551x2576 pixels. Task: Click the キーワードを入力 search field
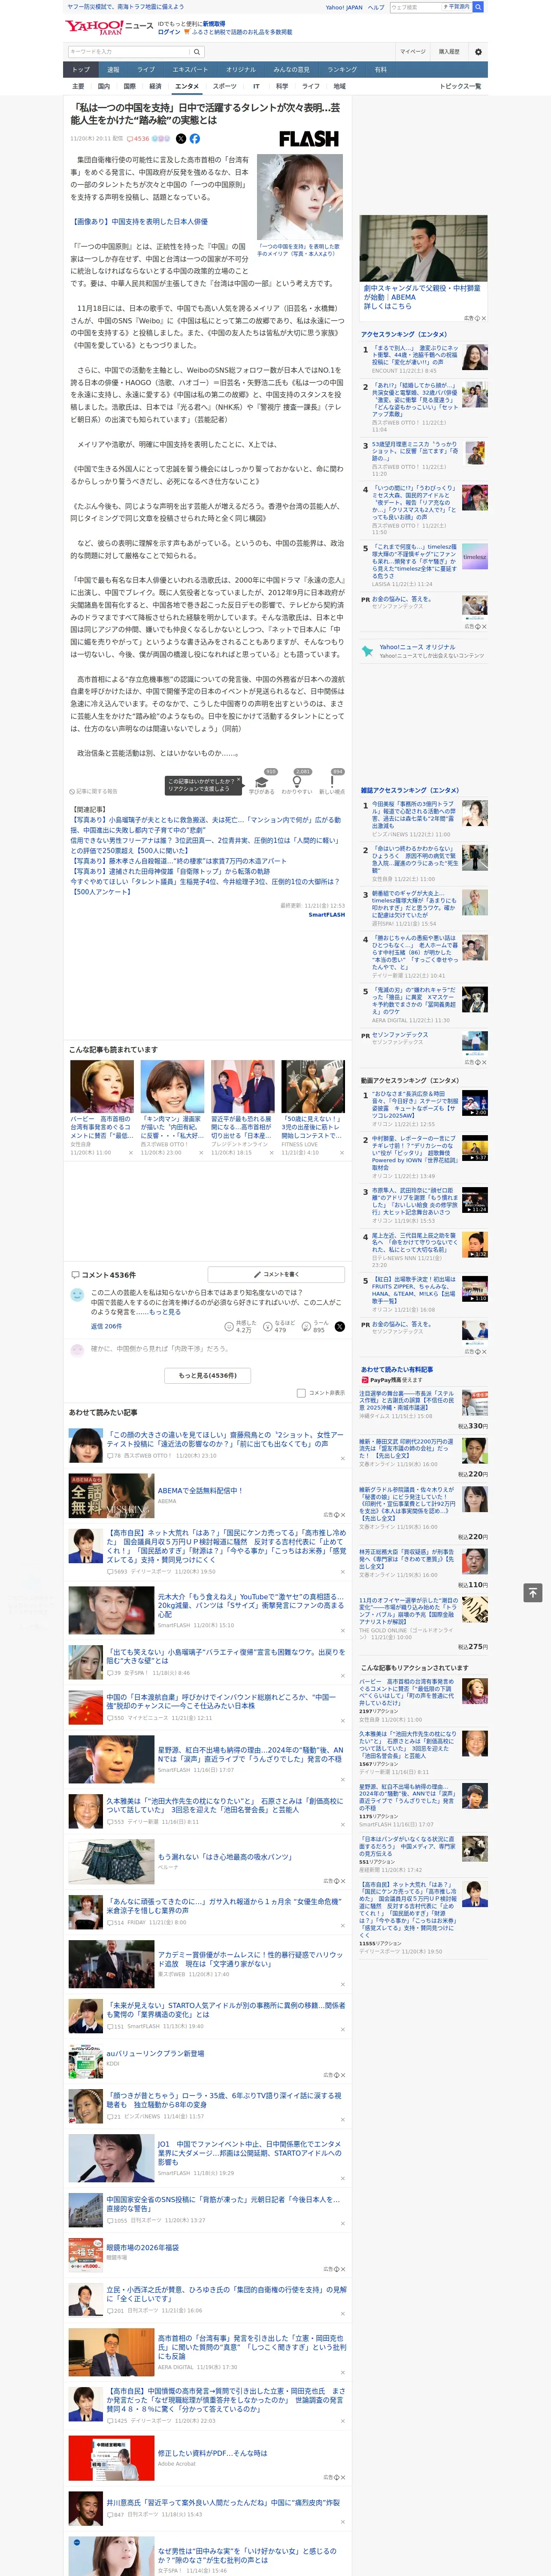pos(129,51)
